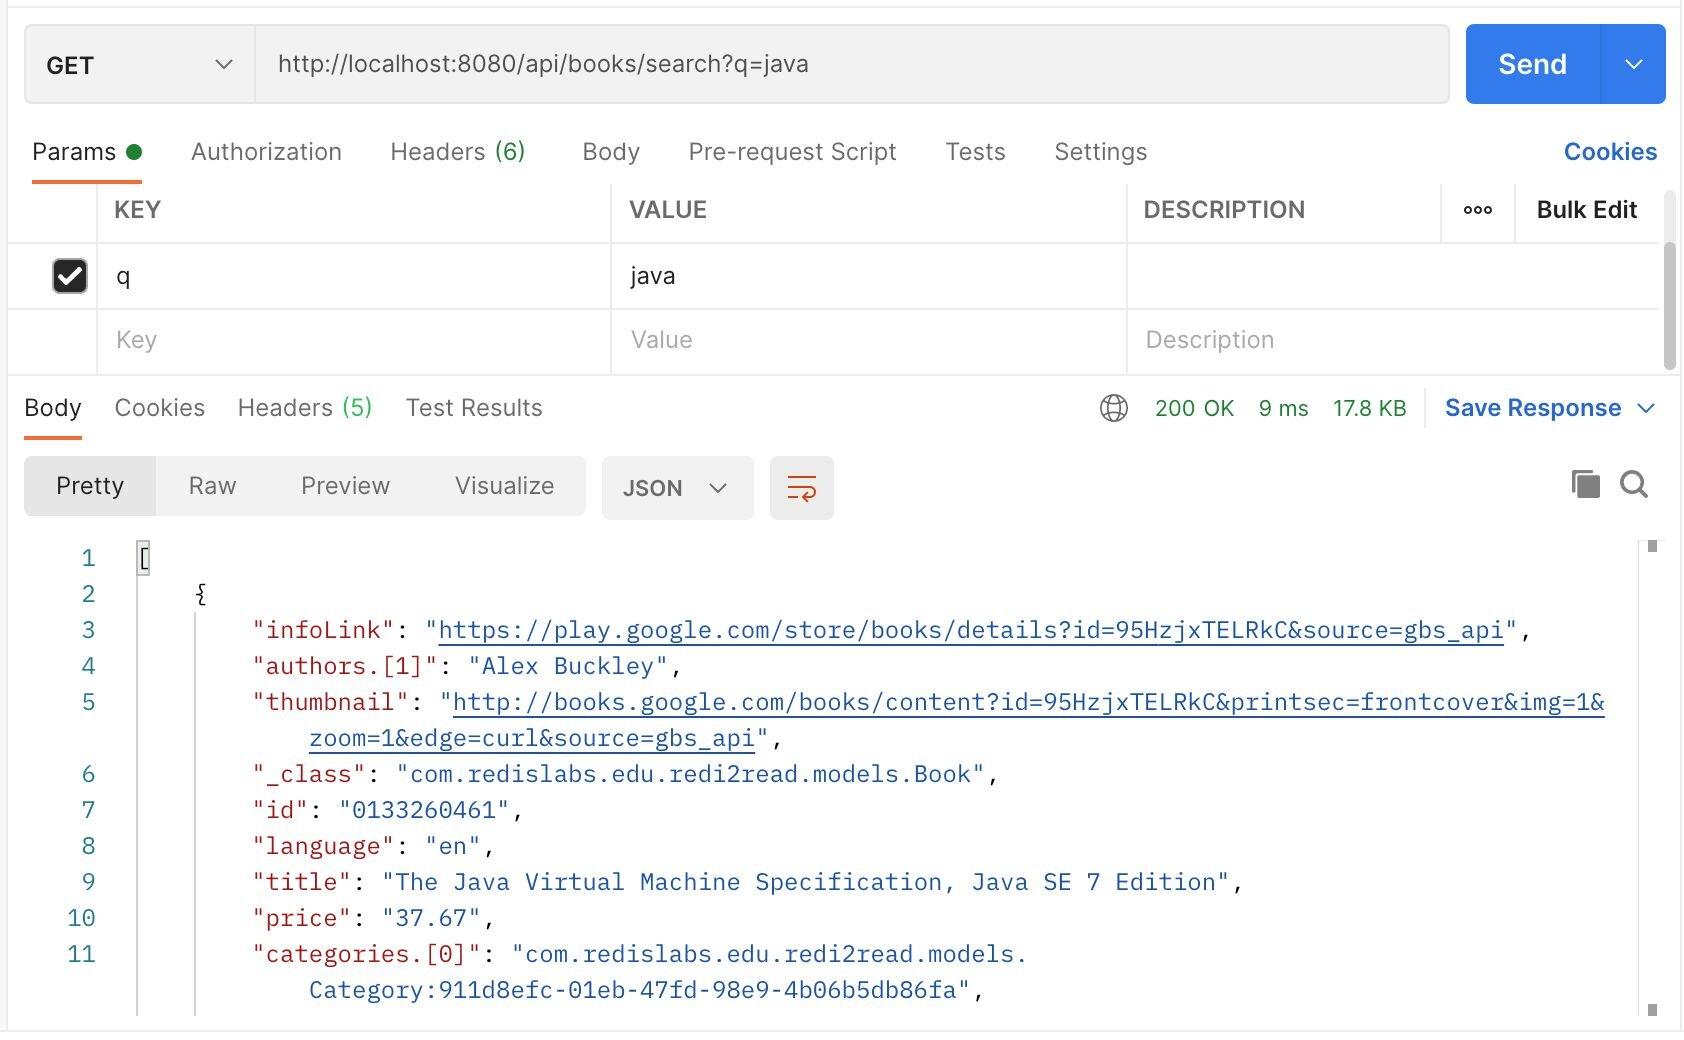Click the 200 OK status
Viewport: 1684px width, 1040px height.
pyautogui.click(x=1194, y=408)
